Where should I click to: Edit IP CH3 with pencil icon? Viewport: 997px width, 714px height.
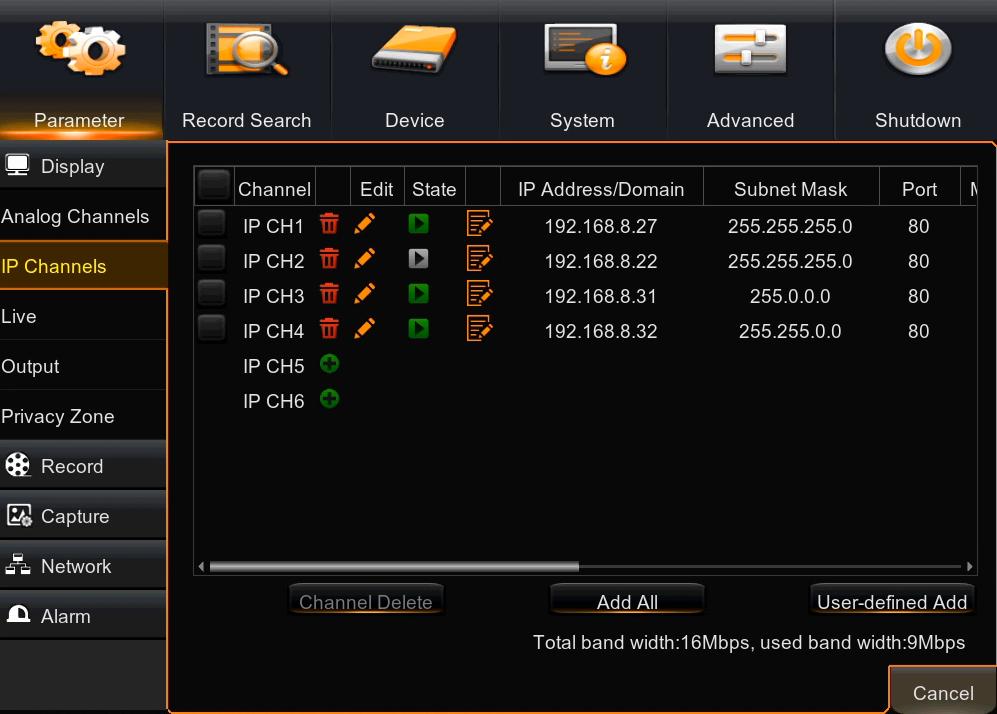[364, 294]
